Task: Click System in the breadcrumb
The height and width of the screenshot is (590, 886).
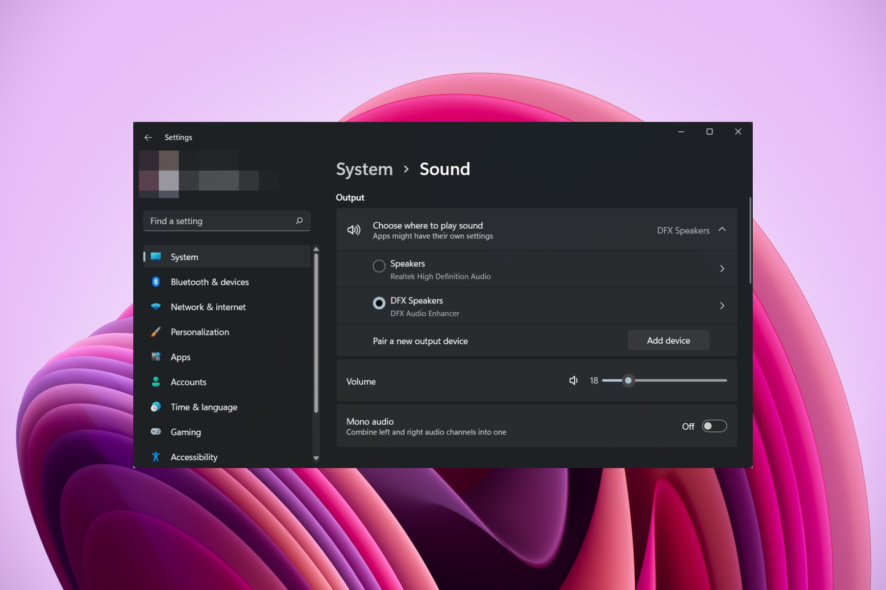Action: (x=364, y=169)
